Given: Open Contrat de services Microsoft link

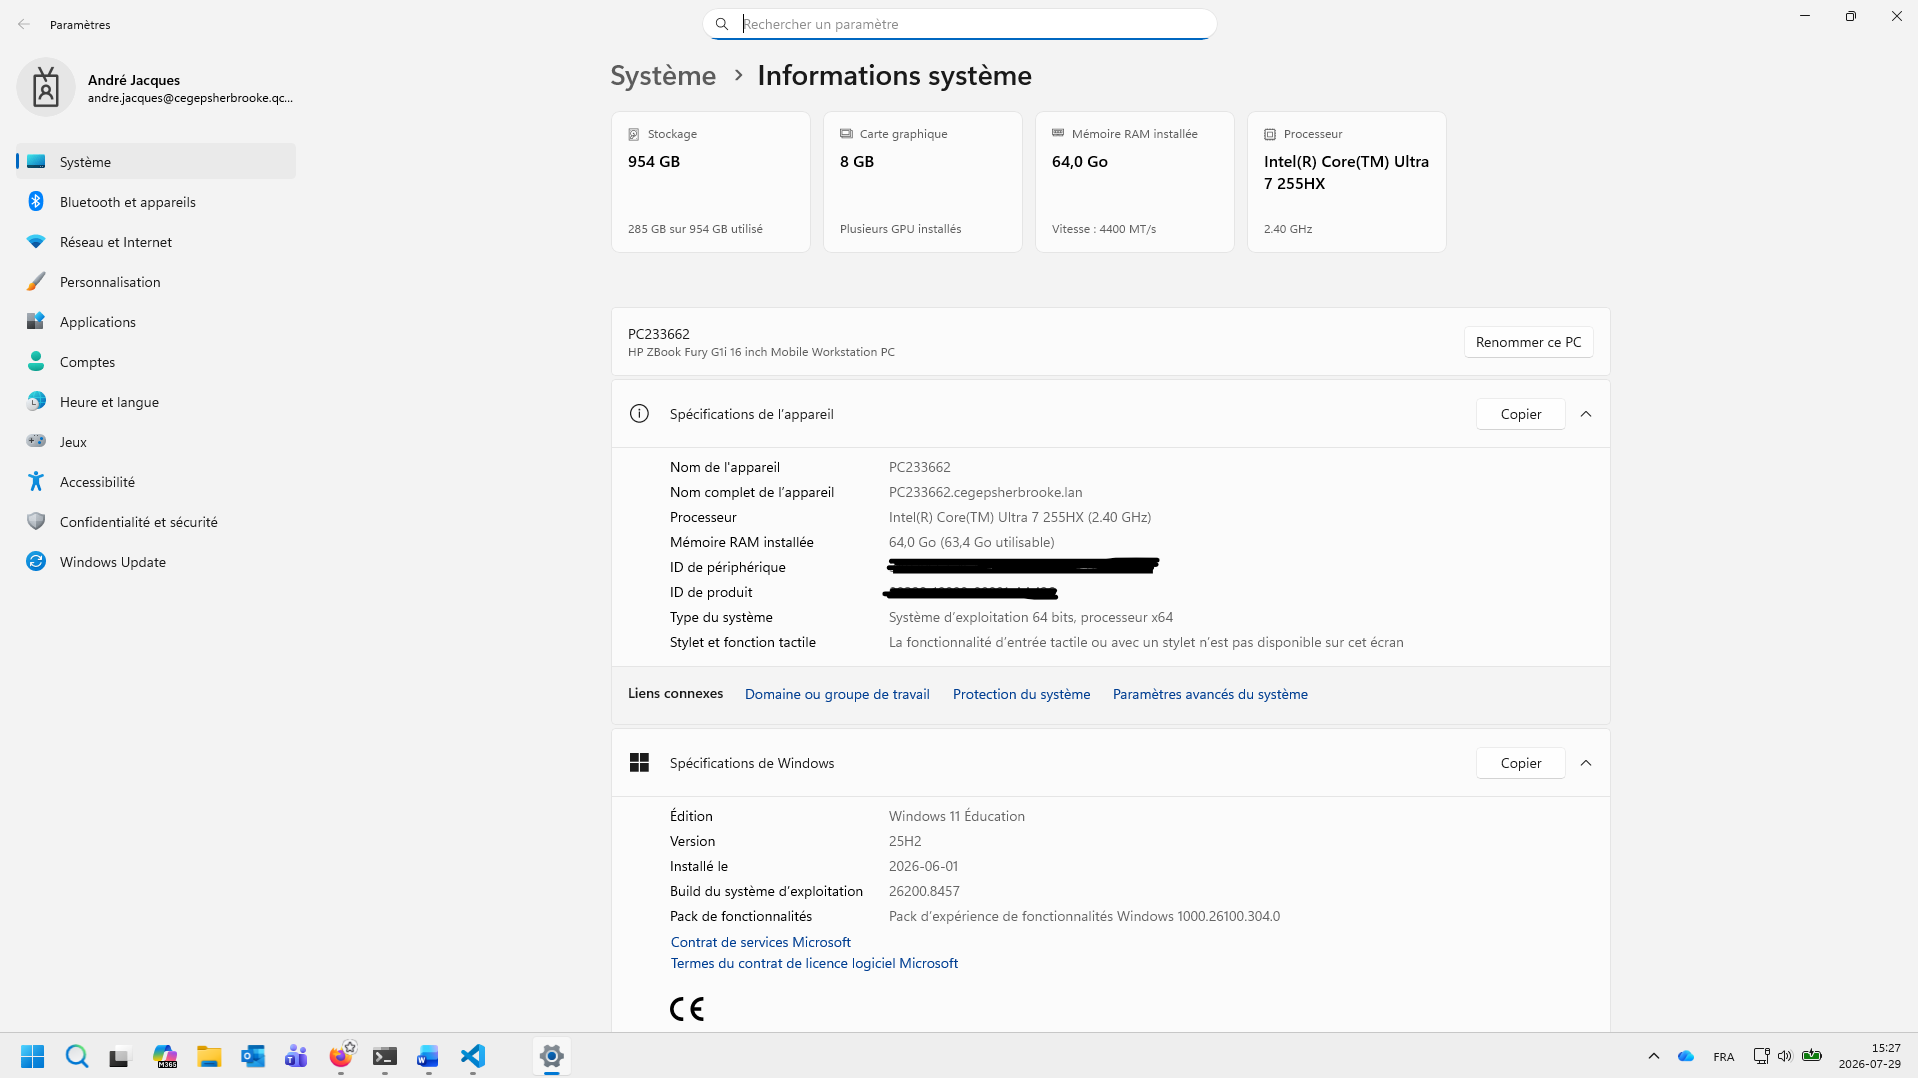Looking at the screenshot, I should [x=761, y=942].
